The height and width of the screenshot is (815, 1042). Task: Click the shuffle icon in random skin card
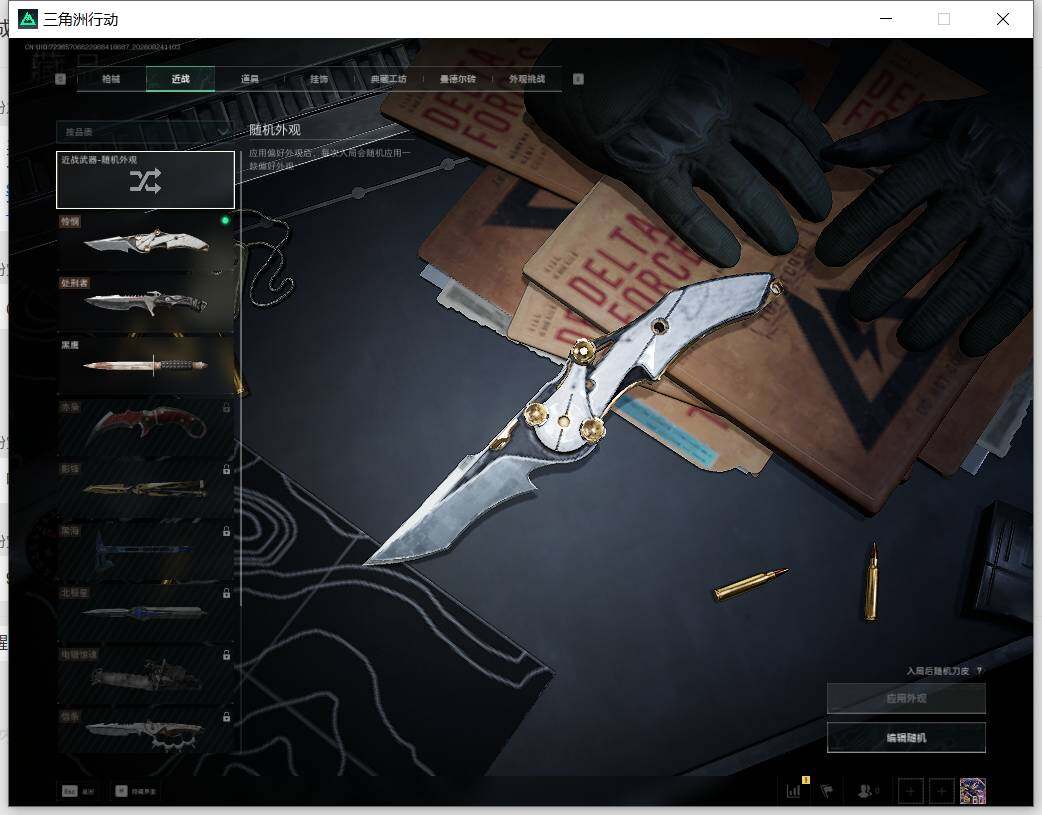click(146, 181)
